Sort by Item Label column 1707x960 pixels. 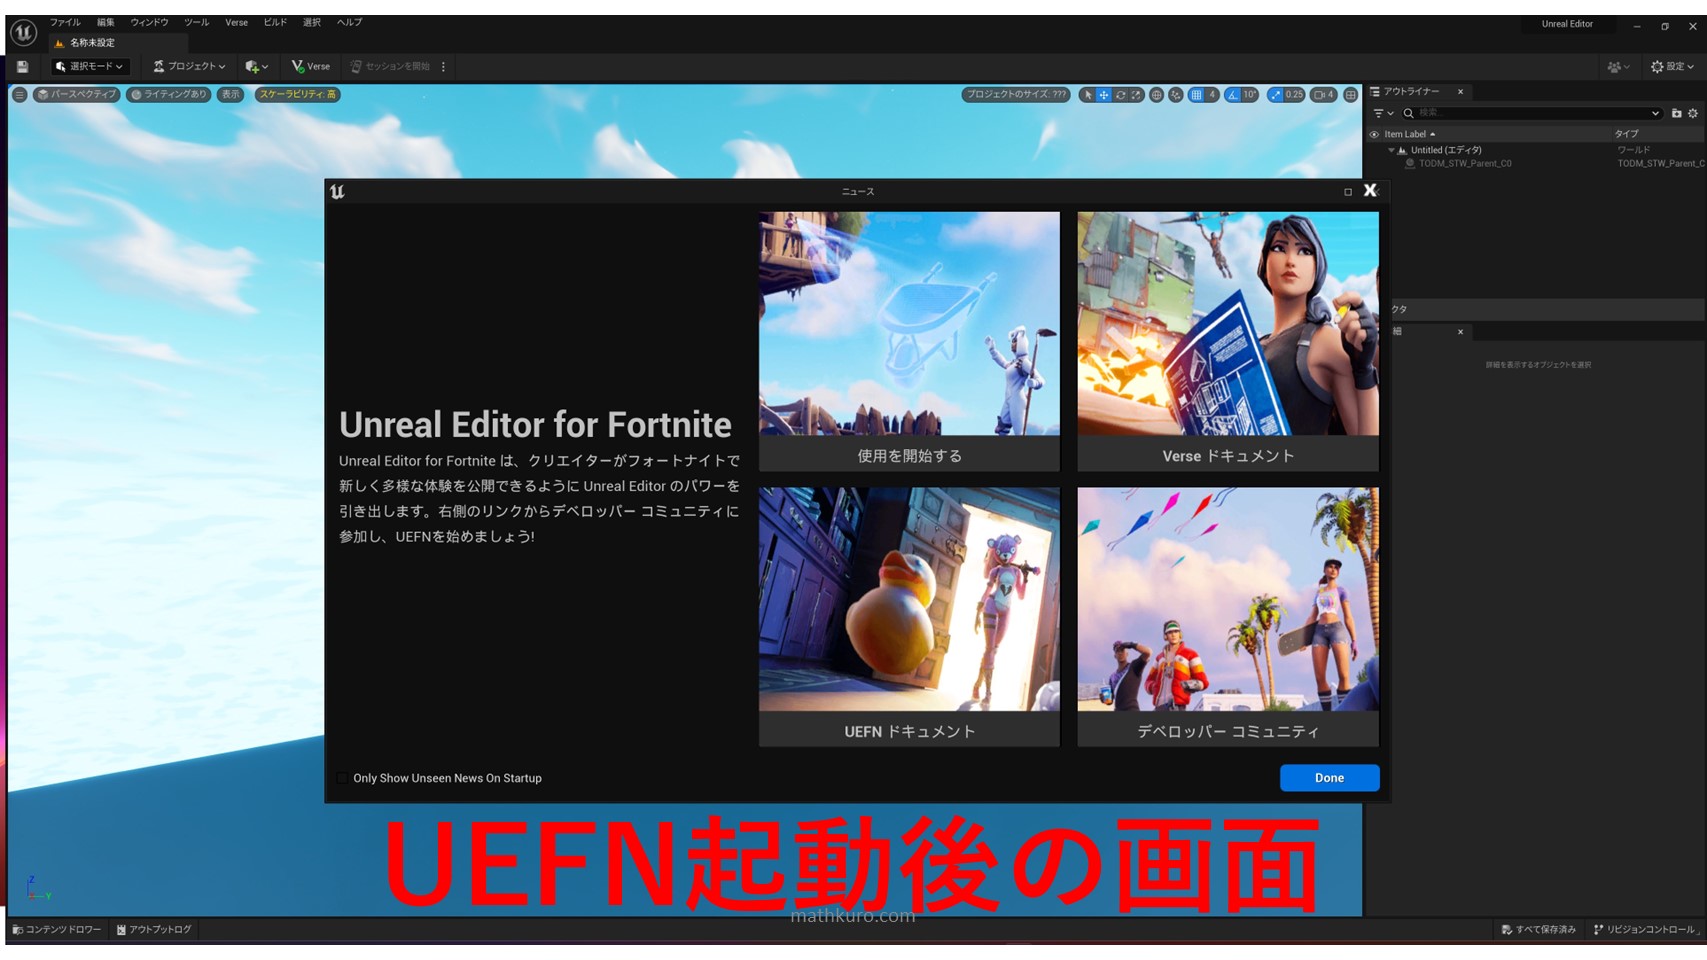click(1409, 134)
